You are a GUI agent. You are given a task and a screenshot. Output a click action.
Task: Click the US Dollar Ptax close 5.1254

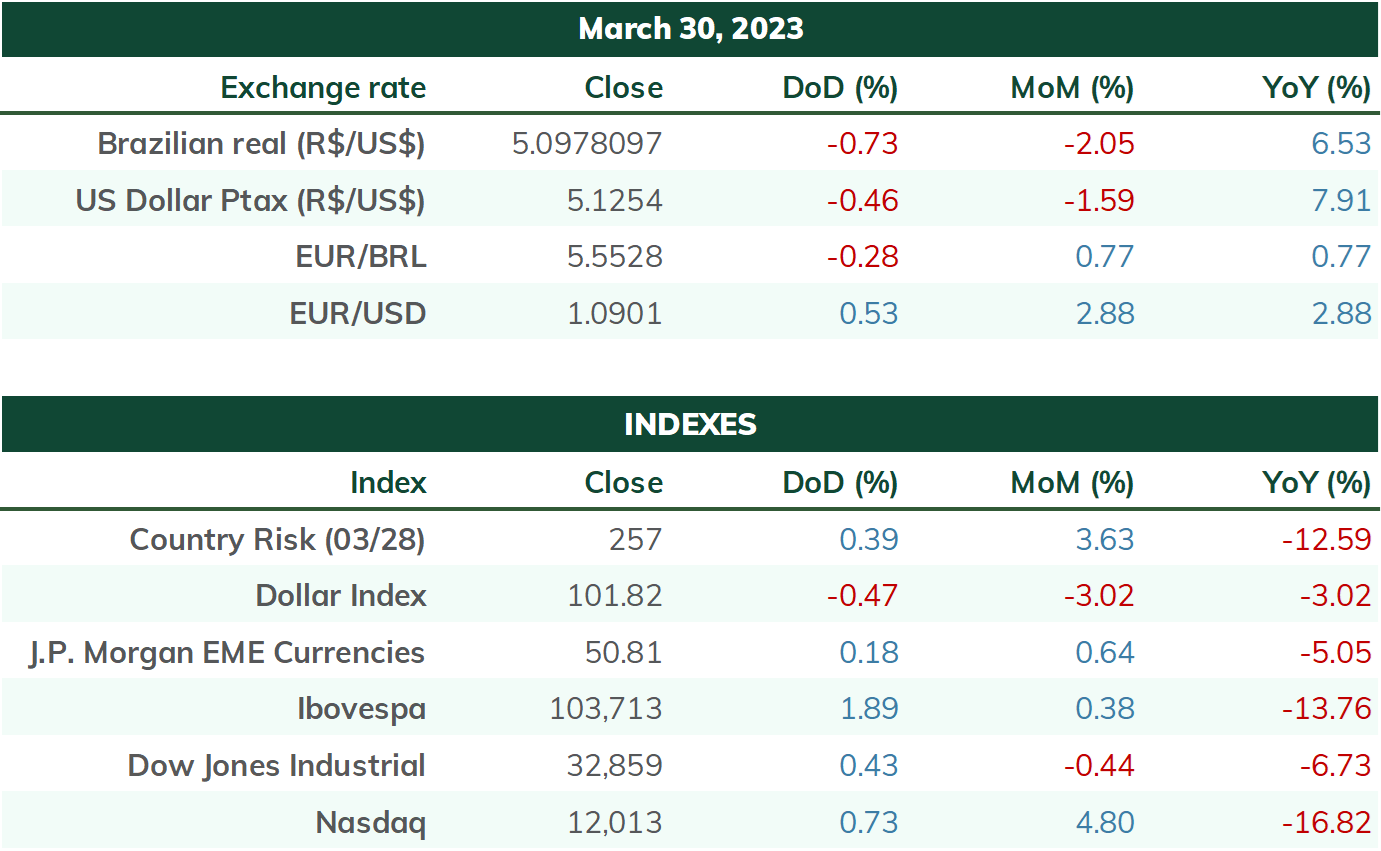(614, 201)
